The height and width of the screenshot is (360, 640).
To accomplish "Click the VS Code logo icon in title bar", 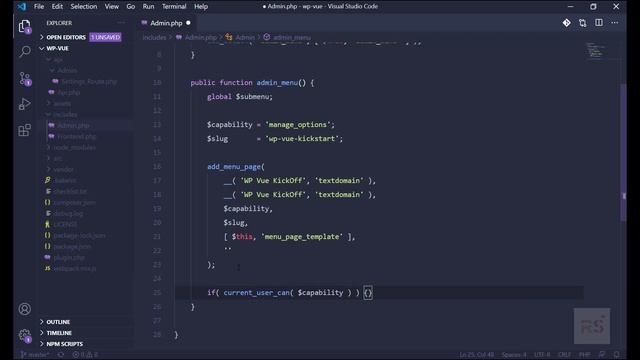I will pyautogui.click(x=22, y=6).
